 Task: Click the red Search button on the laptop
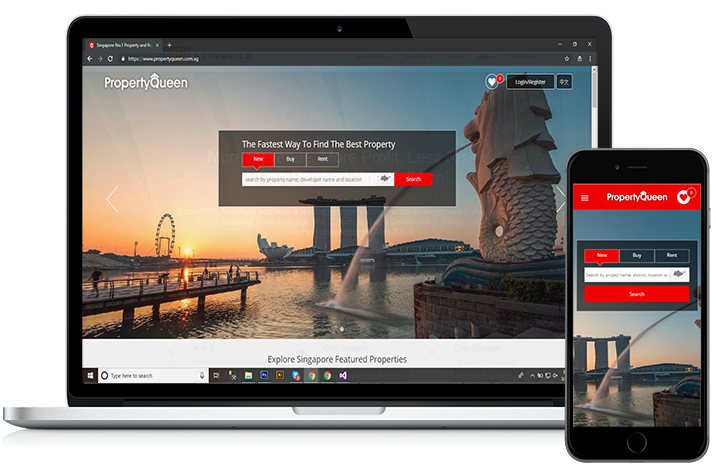point(413,179)
